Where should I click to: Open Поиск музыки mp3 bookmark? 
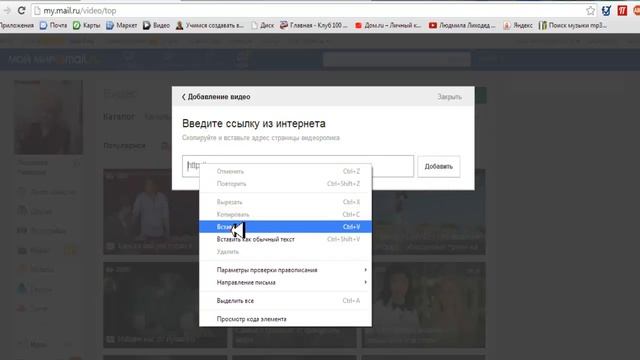[573, 25]
